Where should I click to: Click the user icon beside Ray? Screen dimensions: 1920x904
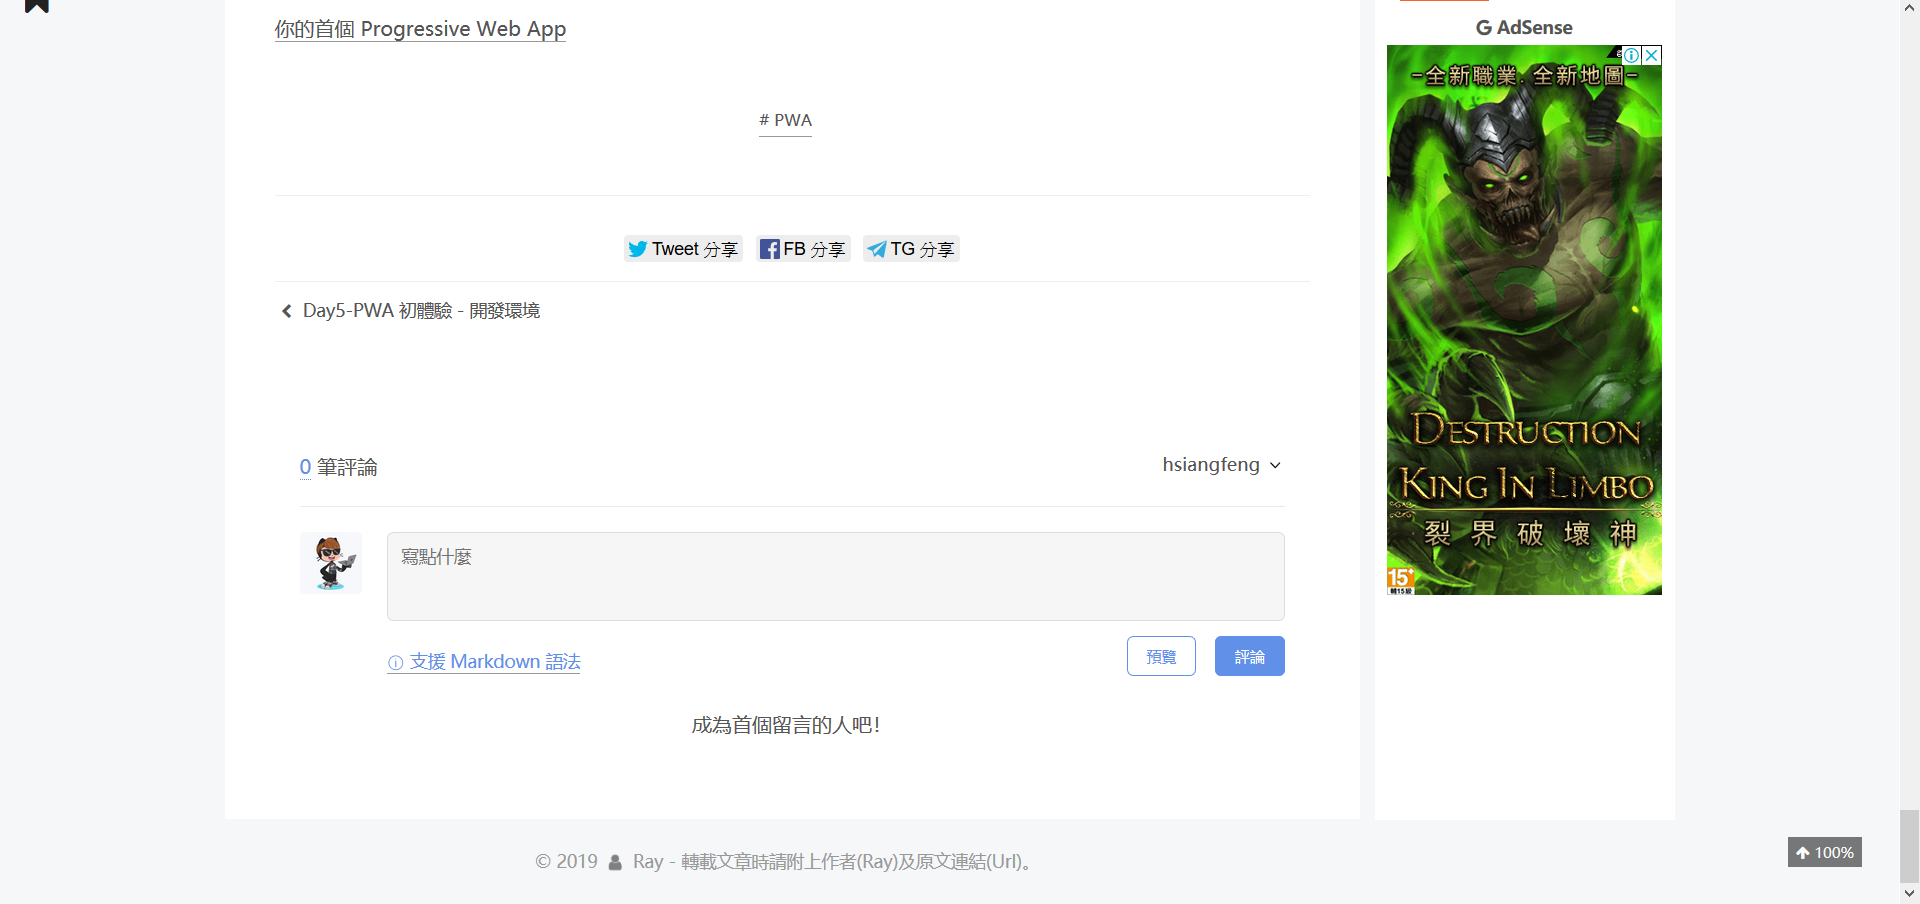(615, 862)
